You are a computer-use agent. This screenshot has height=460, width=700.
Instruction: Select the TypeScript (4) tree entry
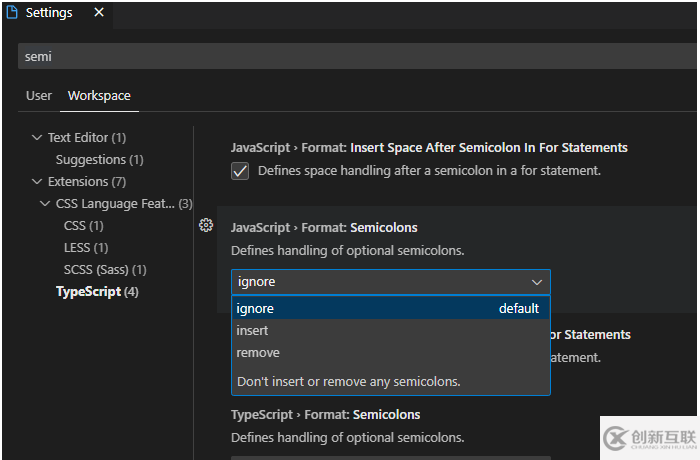click(97, 292)
